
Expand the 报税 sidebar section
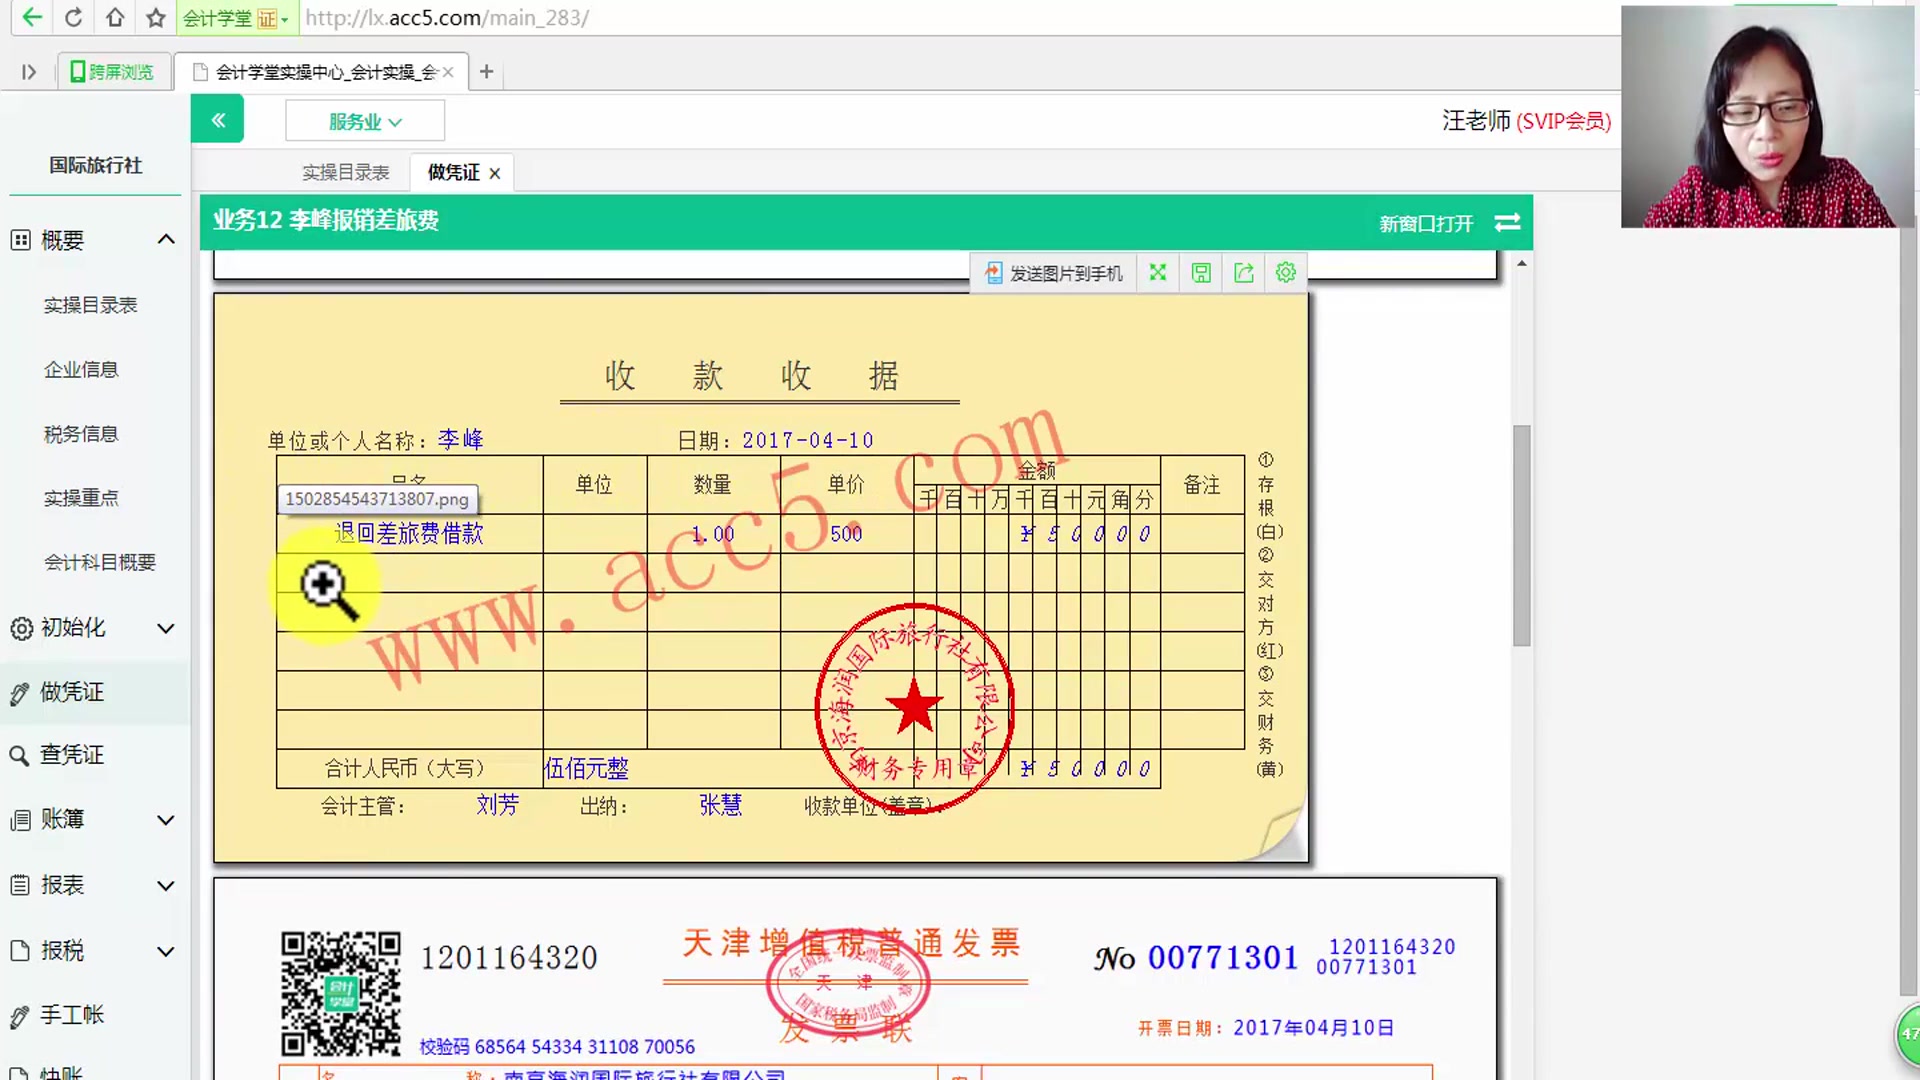point(165,951)
